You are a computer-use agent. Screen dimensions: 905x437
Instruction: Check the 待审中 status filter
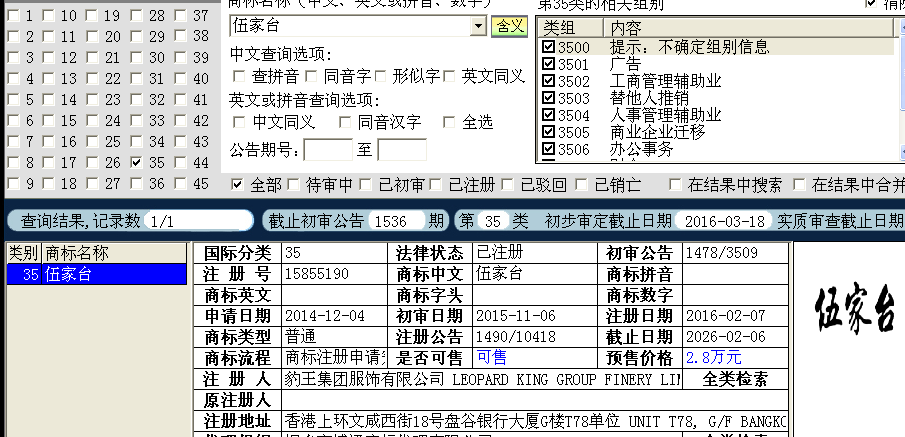tap(293, 185)
